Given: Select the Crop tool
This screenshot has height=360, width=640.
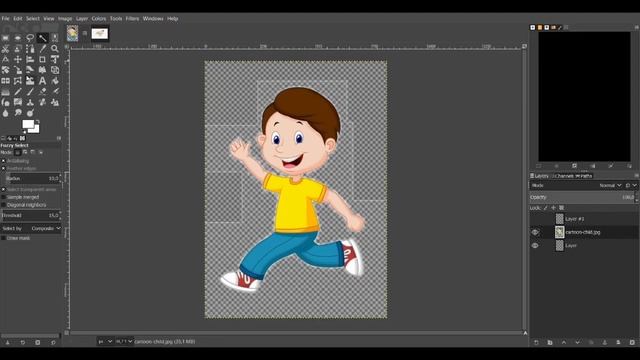Looking at the screenshot, I should pyautogui.click(x=42, y=60).
